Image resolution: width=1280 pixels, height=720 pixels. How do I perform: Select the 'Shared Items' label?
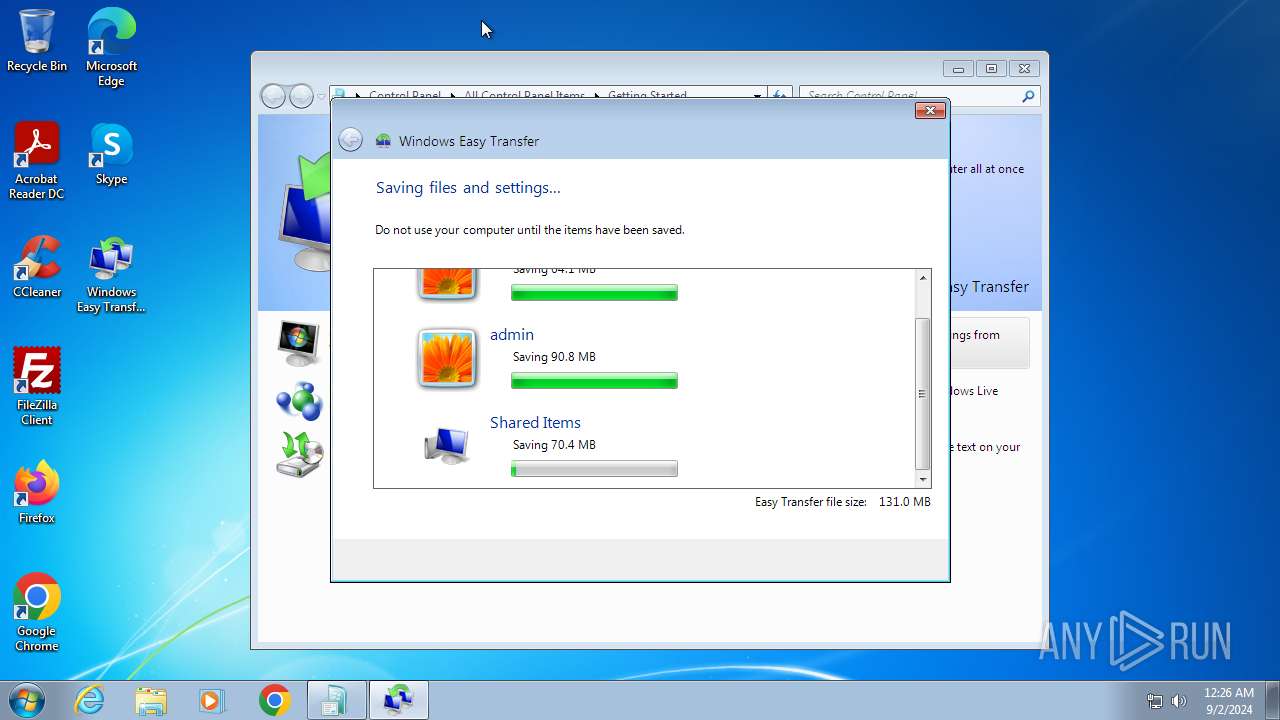coord(535,423)
